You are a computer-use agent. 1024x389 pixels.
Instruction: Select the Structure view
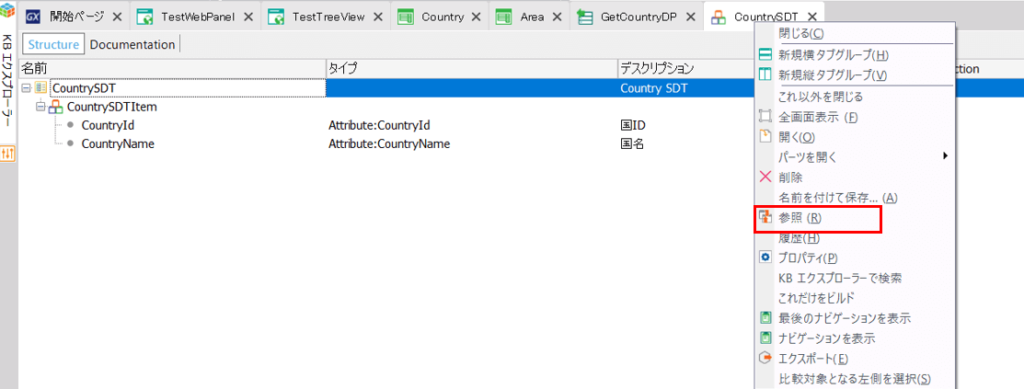coord(54,44)
